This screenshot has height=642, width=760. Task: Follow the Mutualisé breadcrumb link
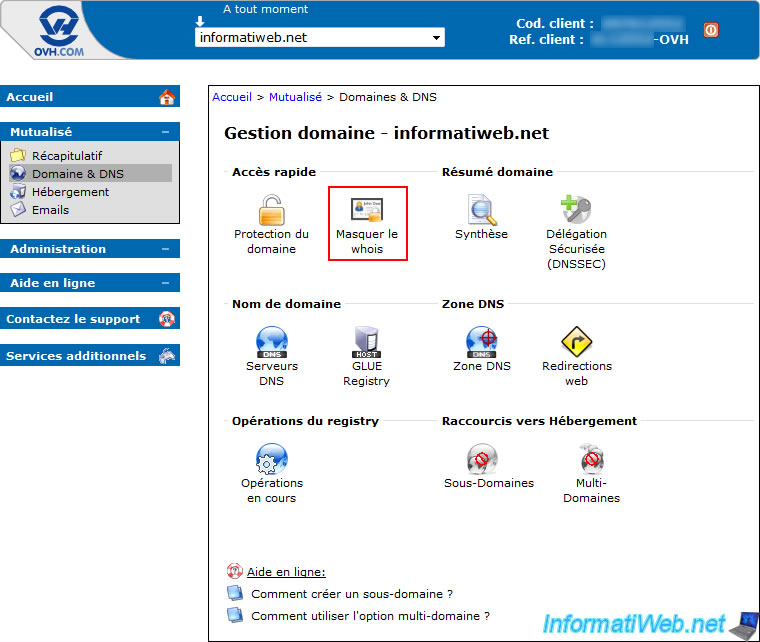(295, 97)
